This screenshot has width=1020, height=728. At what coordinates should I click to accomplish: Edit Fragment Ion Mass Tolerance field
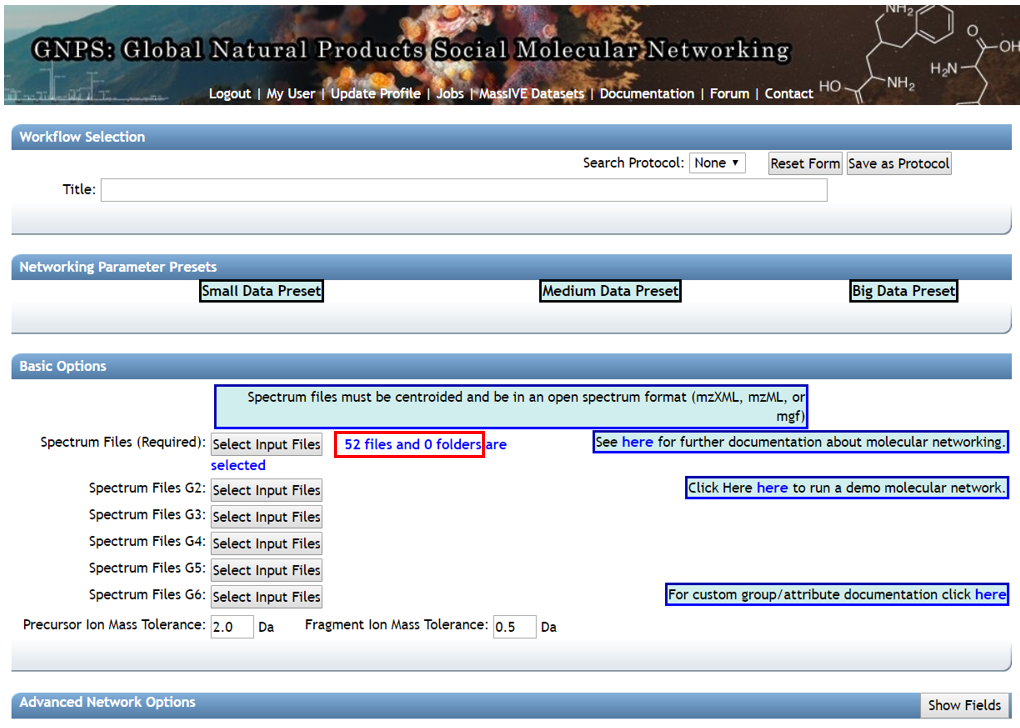(515, 627)
